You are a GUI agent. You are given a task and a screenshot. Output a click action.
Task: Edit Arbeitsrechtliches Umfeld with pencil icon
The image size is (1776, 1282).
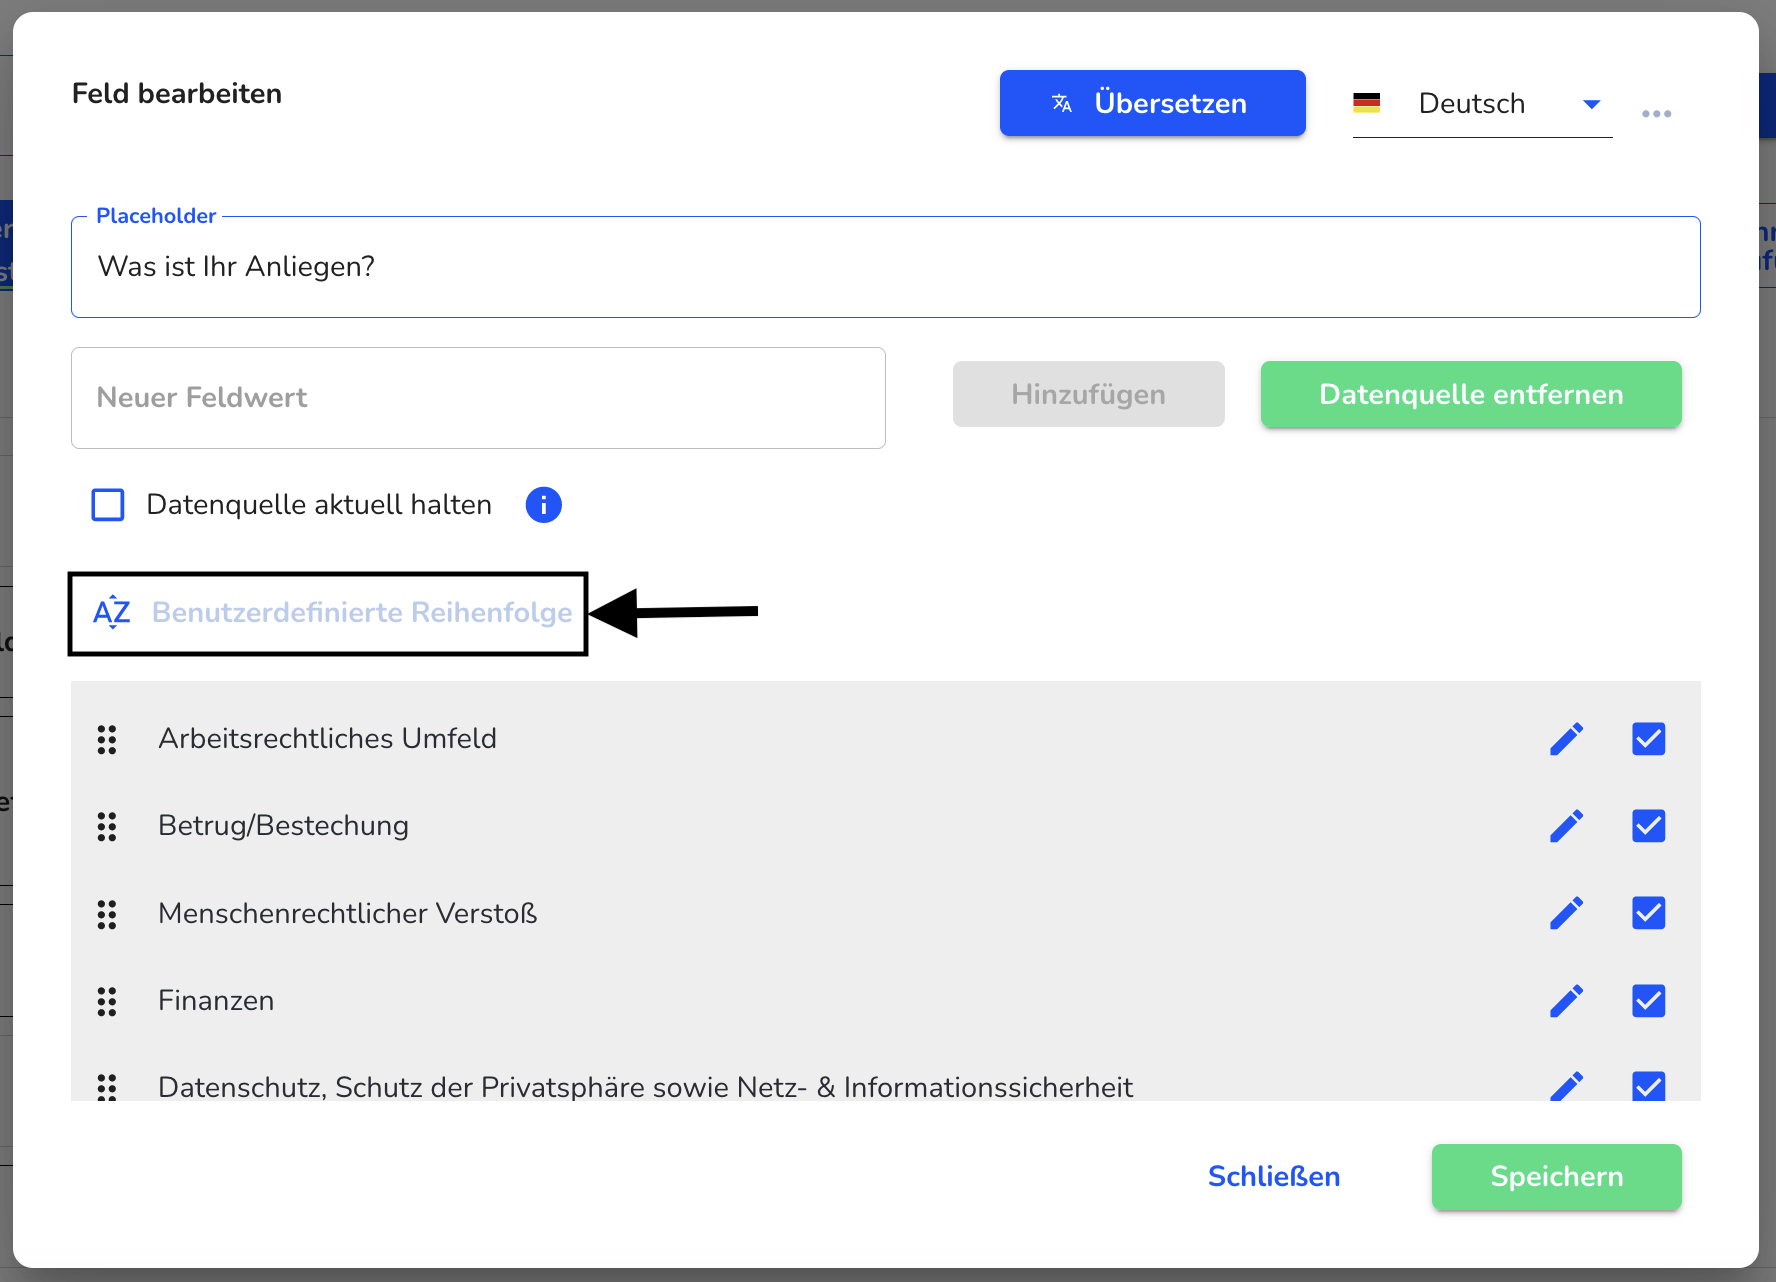coord(1567,739)
